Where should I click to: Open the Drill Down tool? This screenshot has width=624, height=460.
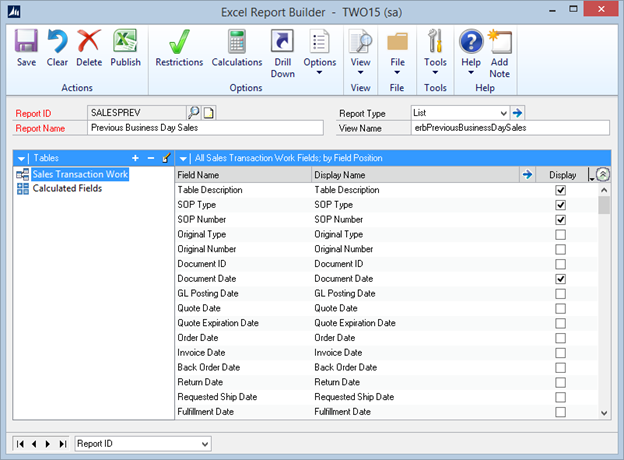pyautogui.click(x=282, y=41)
